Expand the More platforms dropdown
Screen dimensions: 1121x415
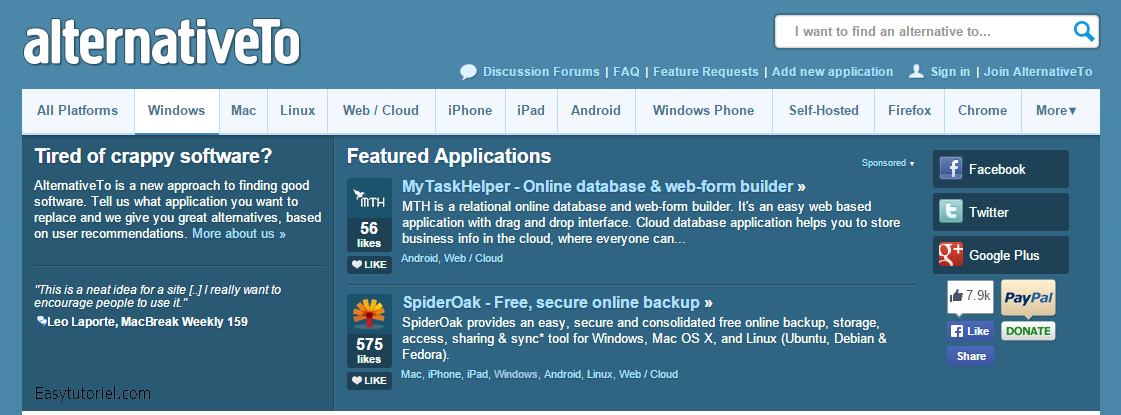(1056, 111)
